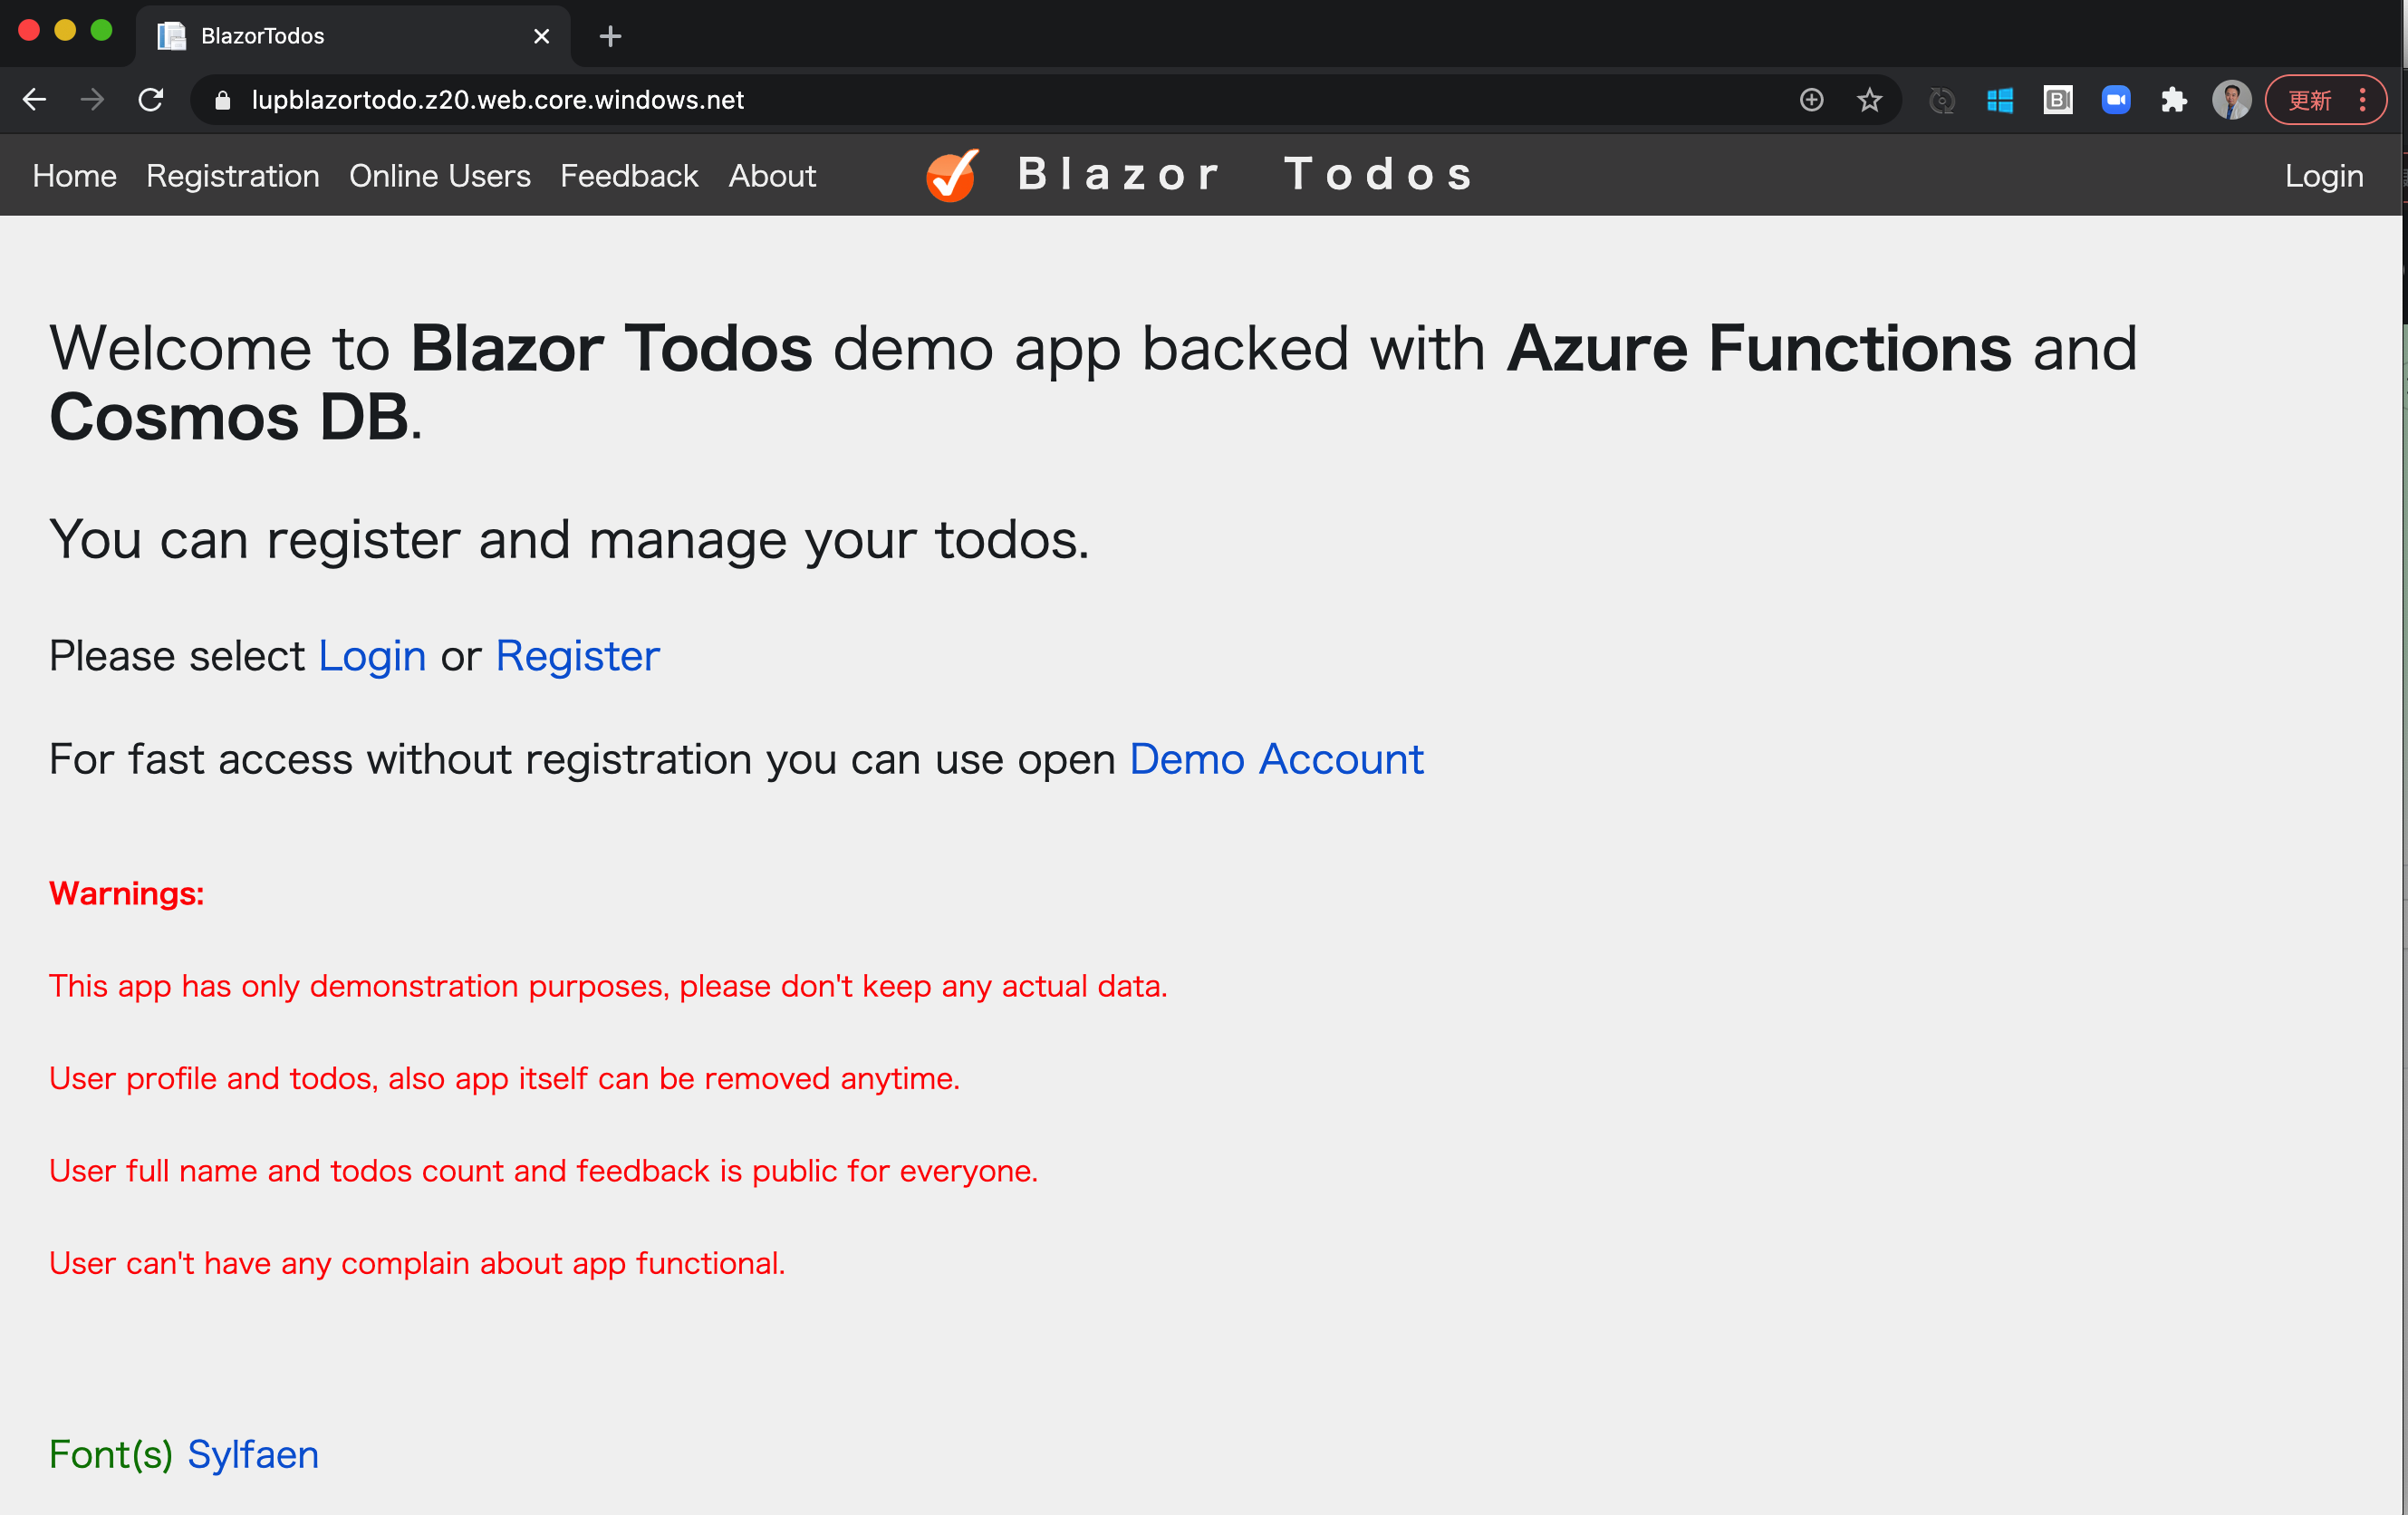The image size is (2408, 1515).
Task: Reload the current page
Action: click(x=151, y=100)
